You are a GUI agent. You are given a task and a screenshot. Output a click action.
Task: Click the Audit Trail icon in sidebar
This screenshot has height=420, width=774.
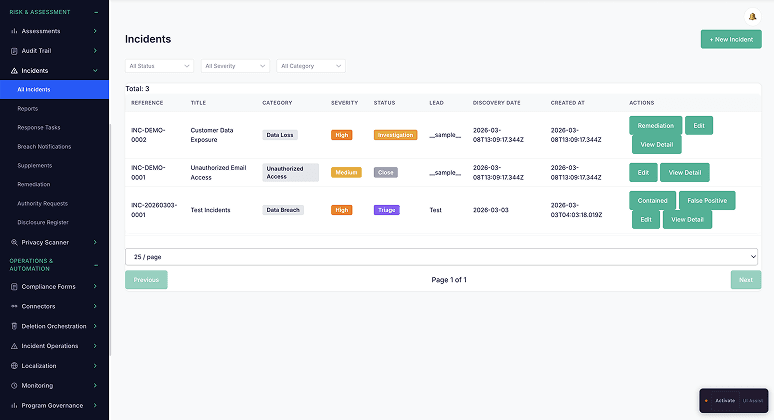[13, 50]
